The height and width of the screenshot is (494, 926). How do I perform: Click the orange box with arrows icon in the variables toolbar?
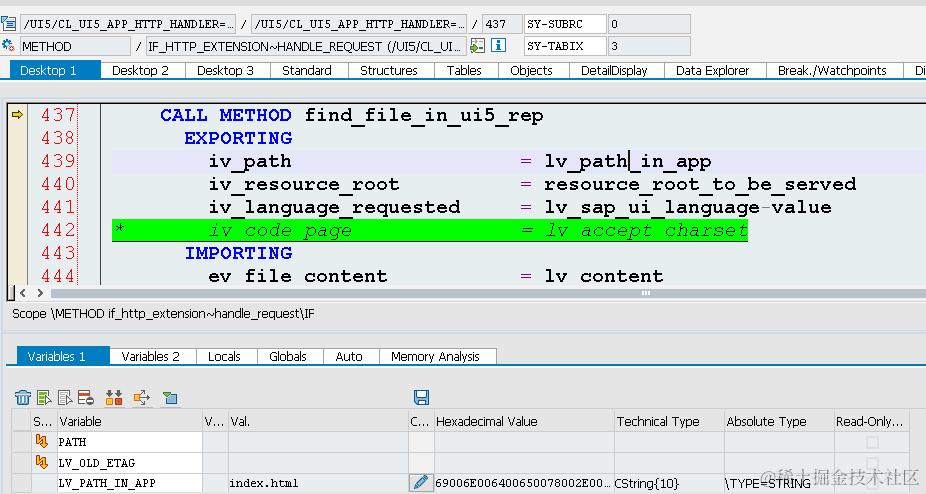pyautogui.click(x=142, y=398)
